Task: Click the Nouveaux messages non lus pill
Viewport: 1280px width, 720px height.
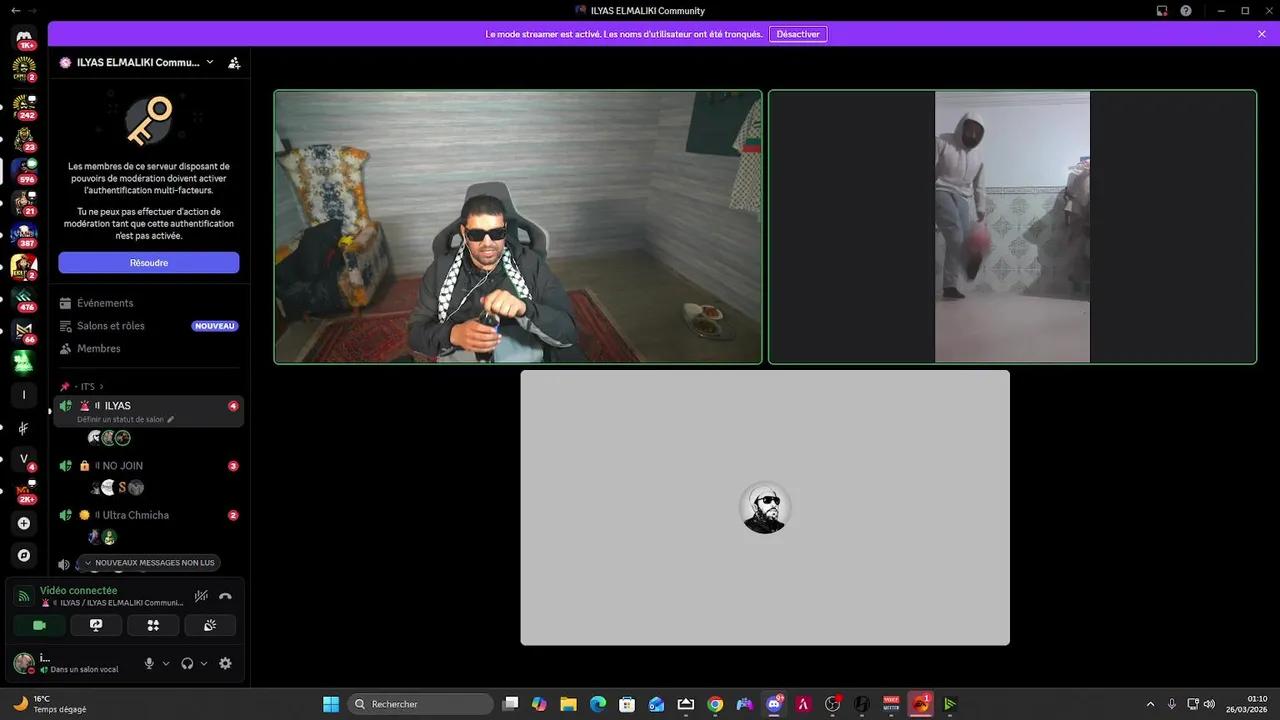Action: click(x=149, y=563)
